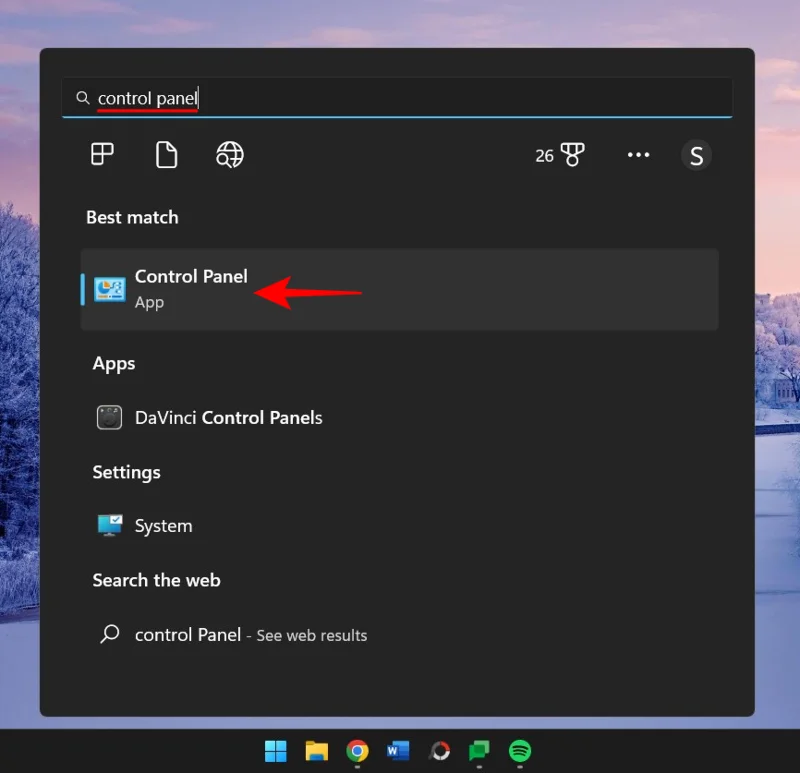800x773 pixels.
Task: Switch to the Documents search filter
Action: (166, 155)
